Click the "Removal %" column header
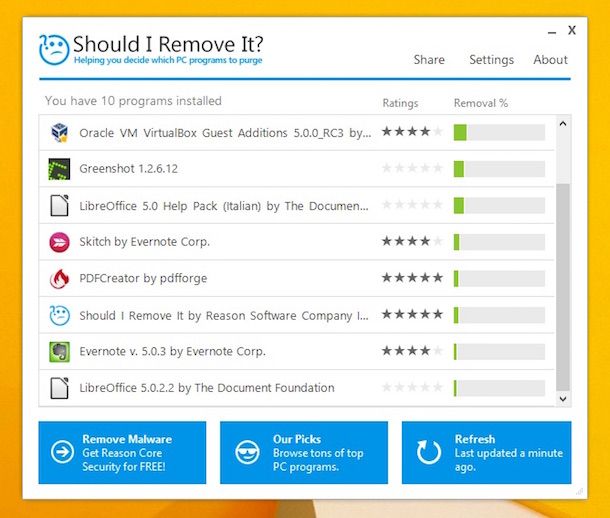 coord(480,103)
